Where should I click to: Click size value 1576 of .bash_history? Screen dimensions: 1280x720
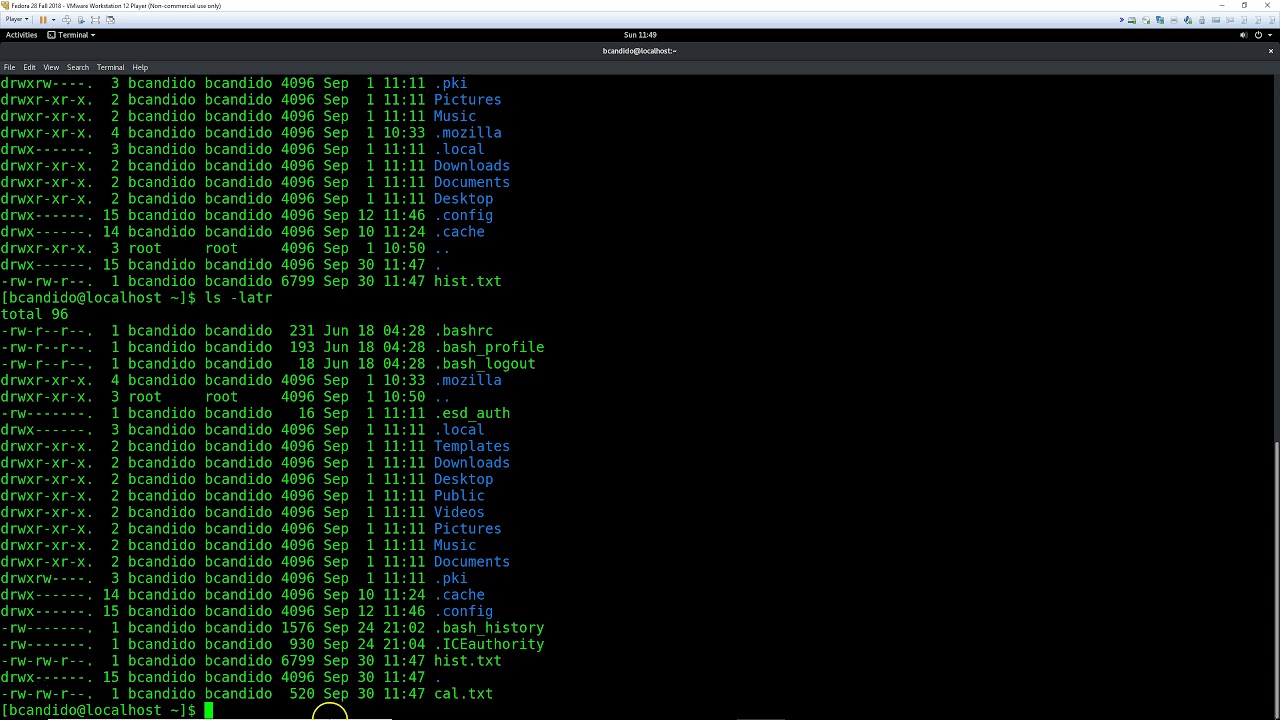[x=298, y=627]
